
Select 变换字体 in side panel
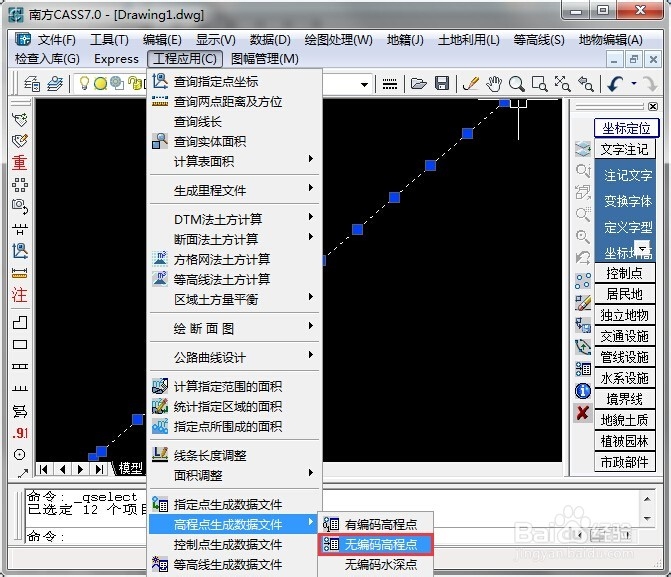tap(628, 201)
